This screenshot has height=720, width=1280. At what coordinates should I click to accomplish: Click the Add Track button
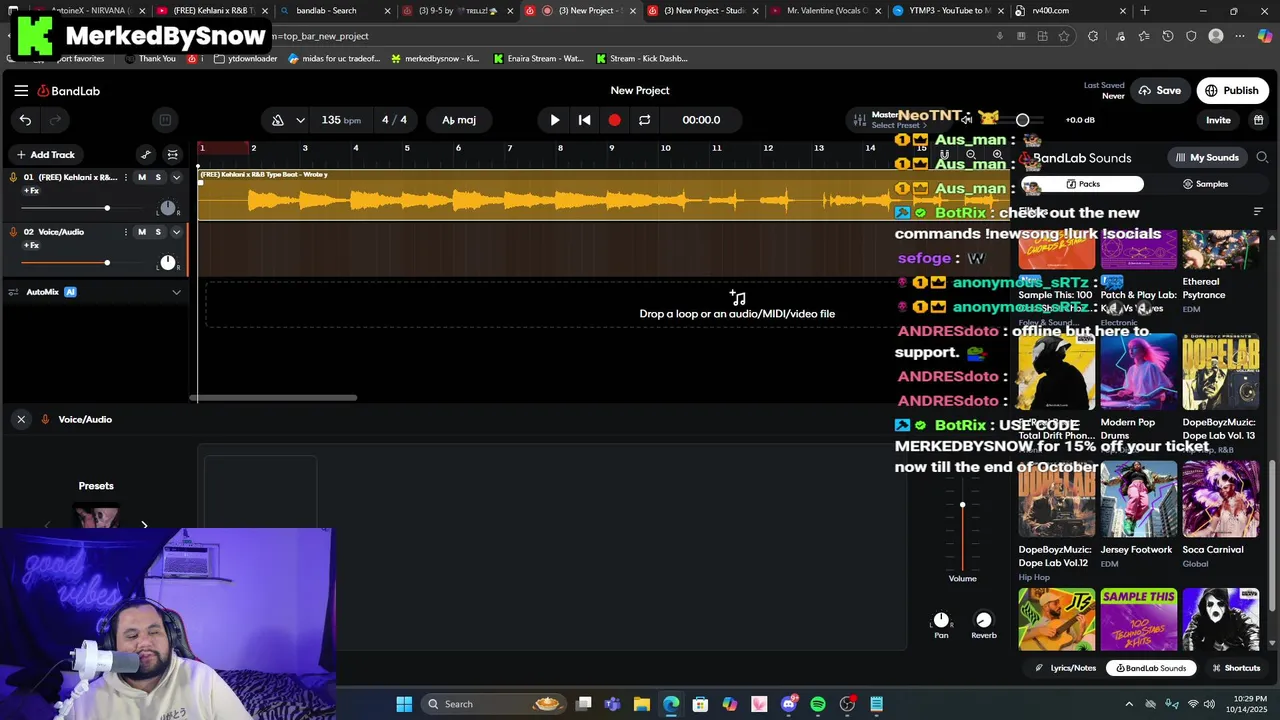tap(45, 155)
